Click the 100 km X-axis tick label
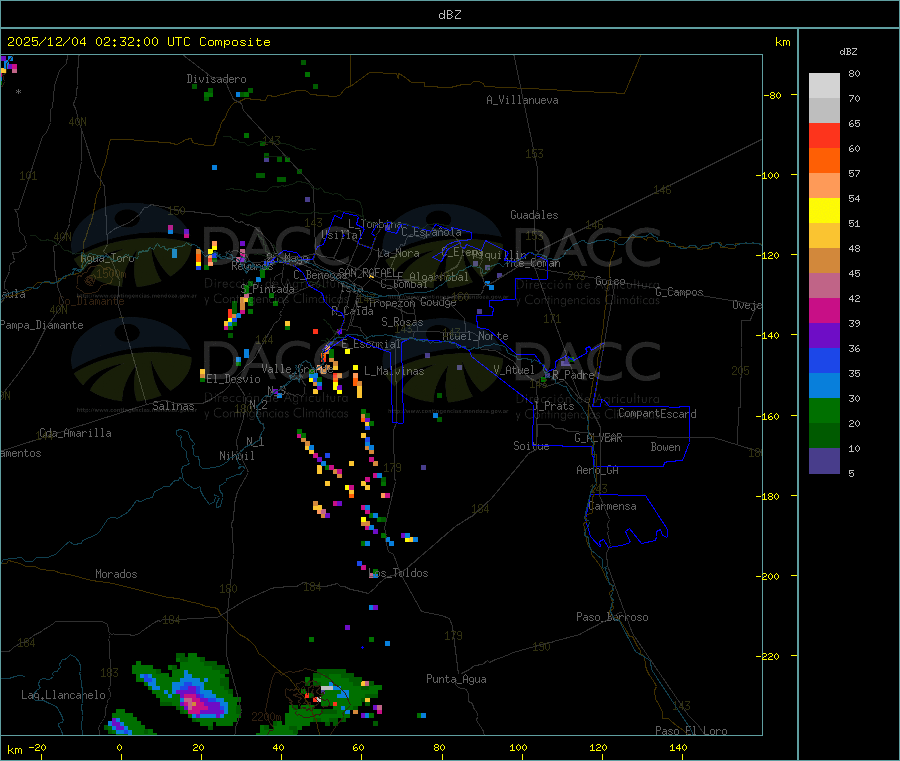Viewport: 900px width, 761px height. [x=518, y=747]
